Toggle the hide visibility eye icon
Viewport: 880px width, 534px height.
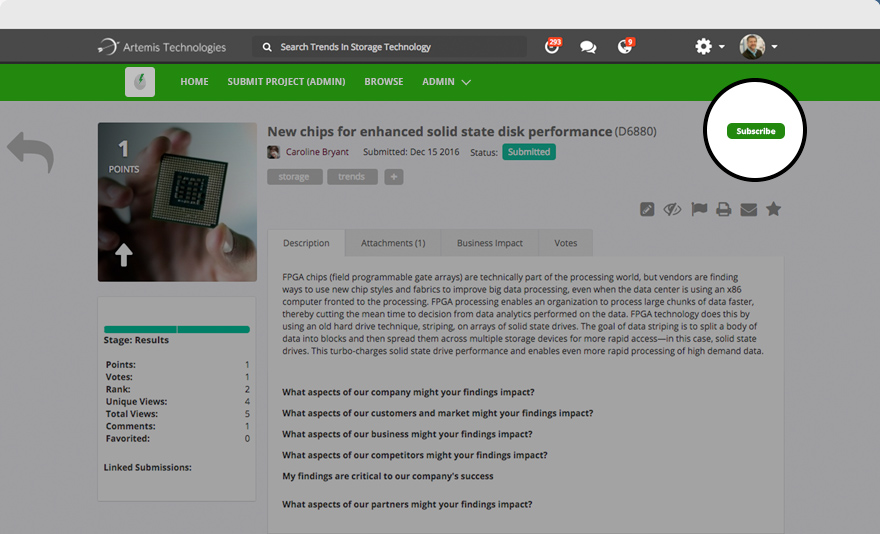click(672, 209)
